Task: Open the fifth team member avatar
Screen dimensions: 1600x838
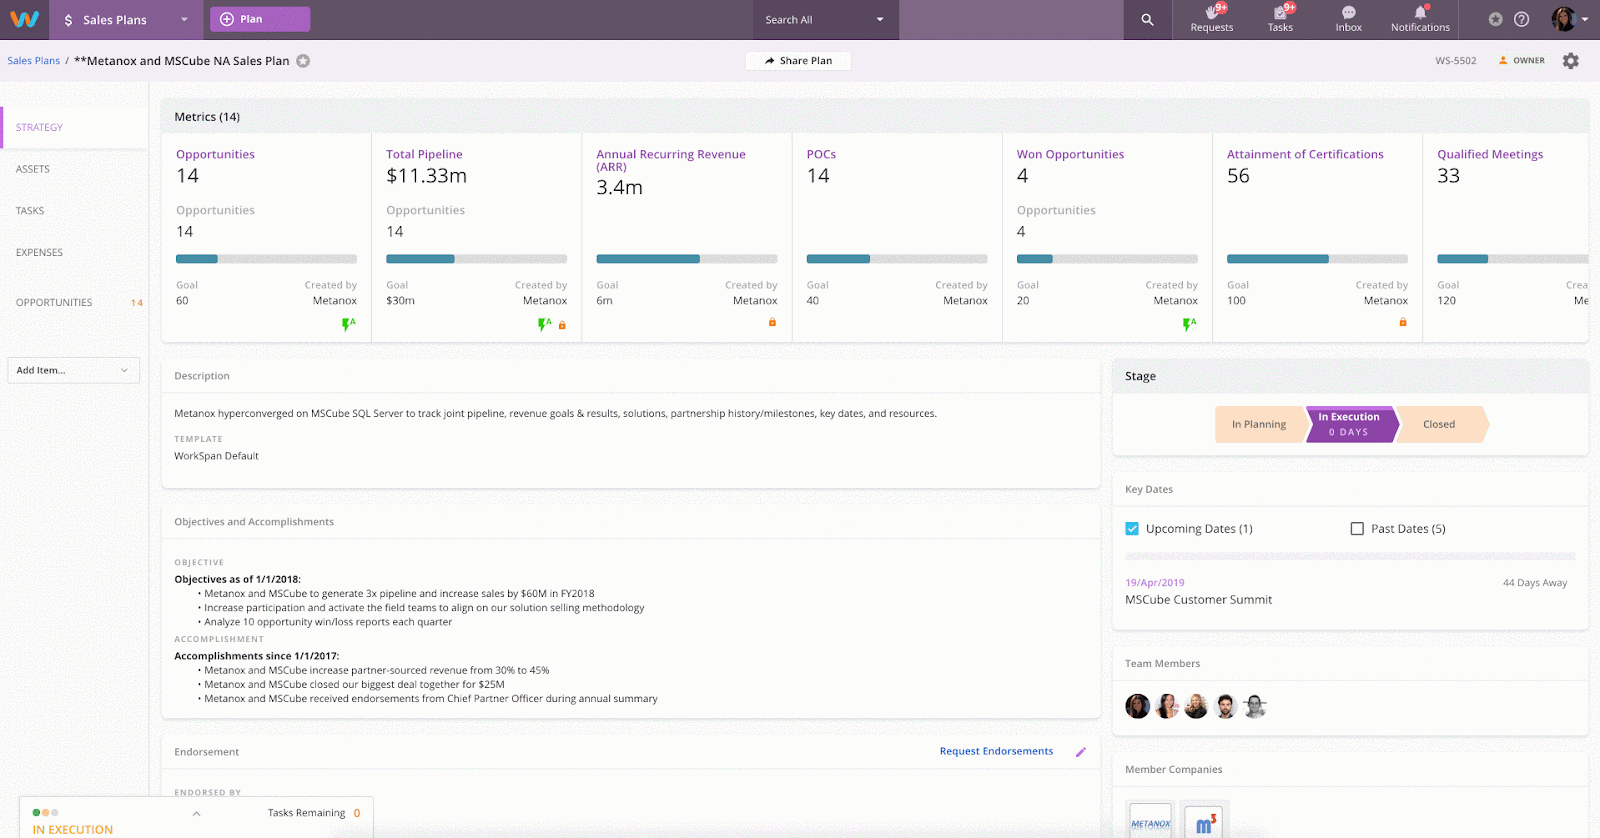Action: click(x=1255, y=707)
